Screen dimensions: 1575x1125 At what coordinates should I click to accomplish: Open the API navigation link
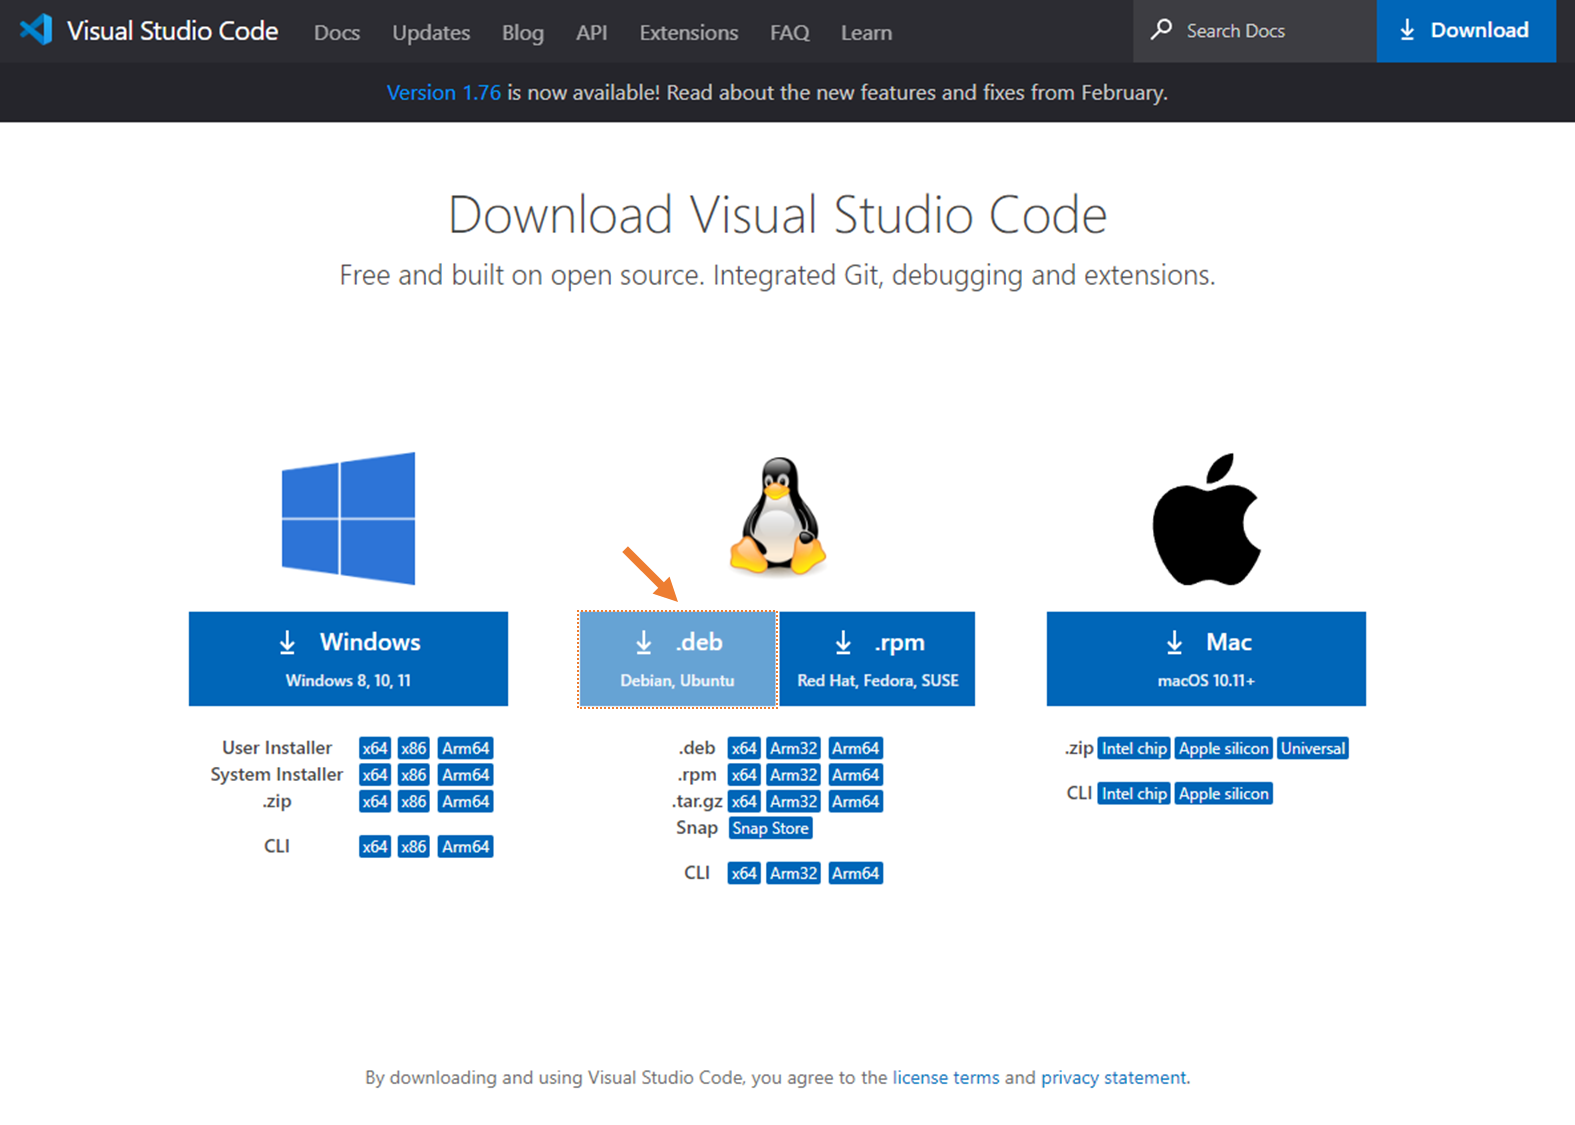pos(591,32)
